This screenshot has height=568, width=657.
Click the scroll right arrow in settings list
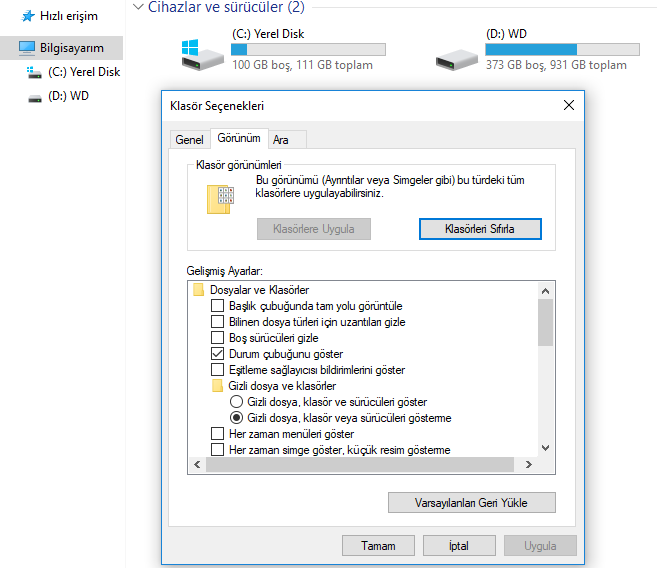529,465
